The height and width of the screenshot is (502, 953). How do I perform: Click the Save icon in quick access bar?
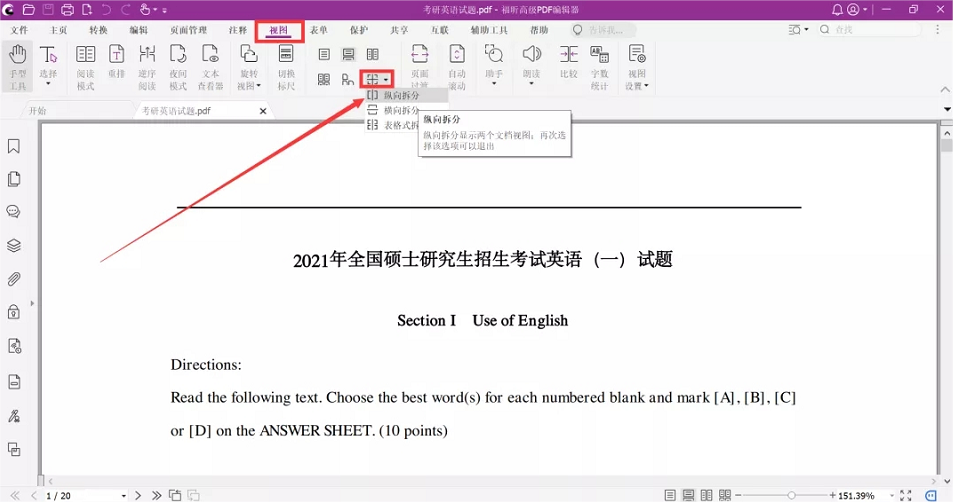pos(48,10)
